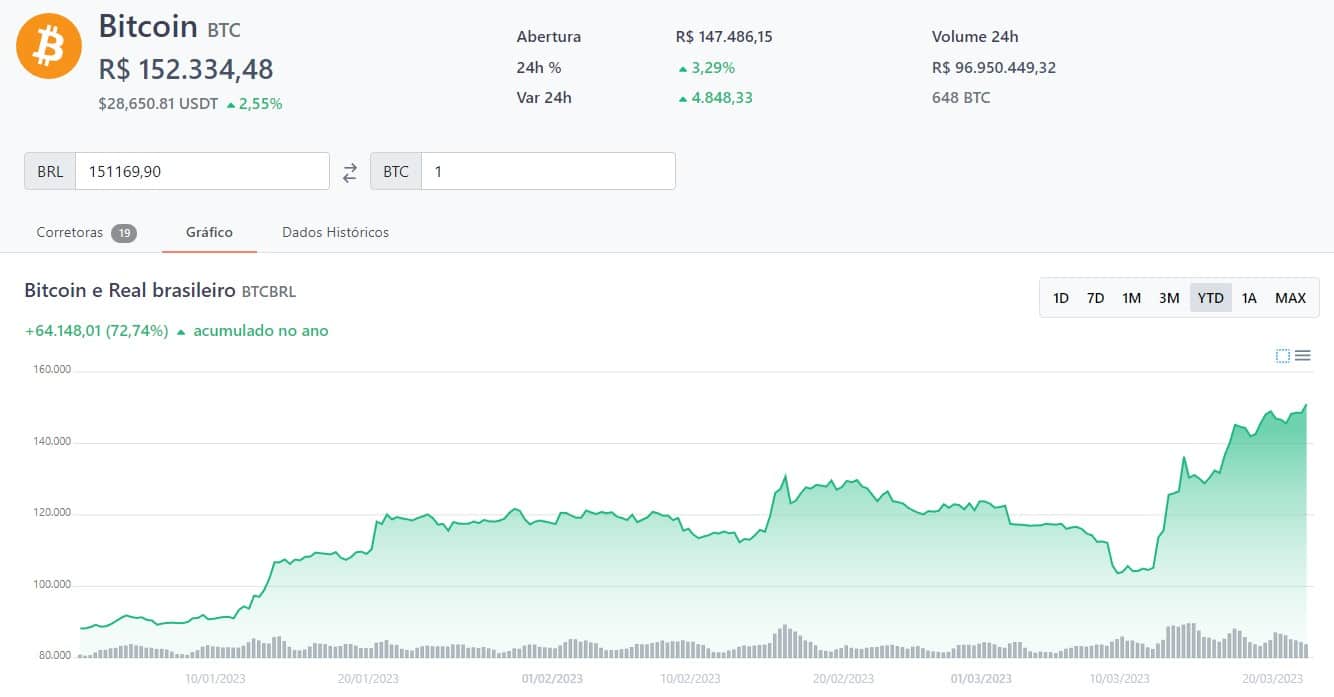Select the YTD chart range
This screenshot has width=1334, height=697.
(x=1211, y=298)
